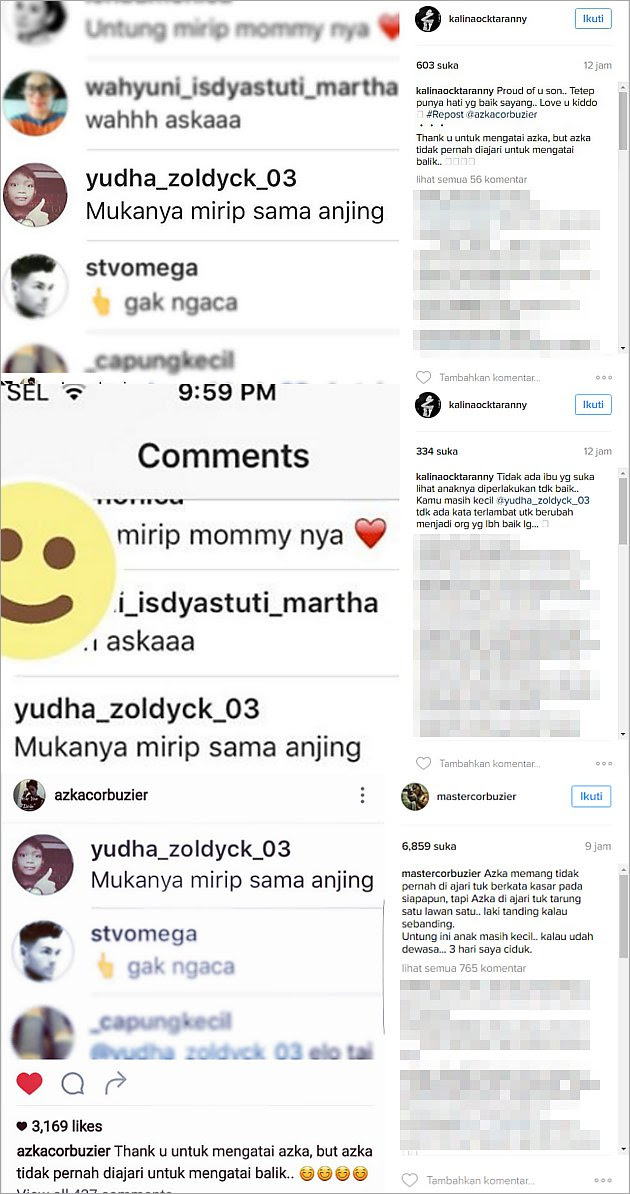Open top kalinaocktaranny profile avatar

point(427,18)
